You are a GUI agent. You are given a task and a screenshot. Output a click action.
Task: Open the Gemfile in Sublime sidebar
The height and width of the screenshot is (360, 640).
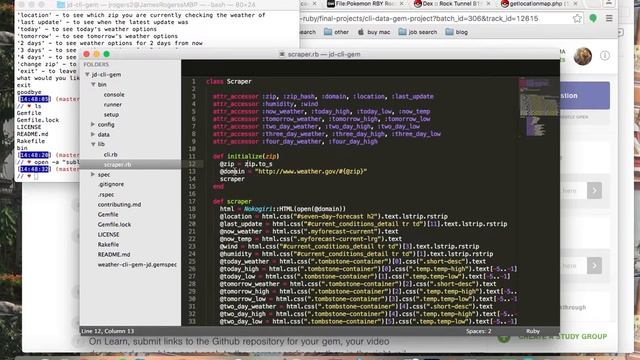pyautogui.click(x=108, y=214)
